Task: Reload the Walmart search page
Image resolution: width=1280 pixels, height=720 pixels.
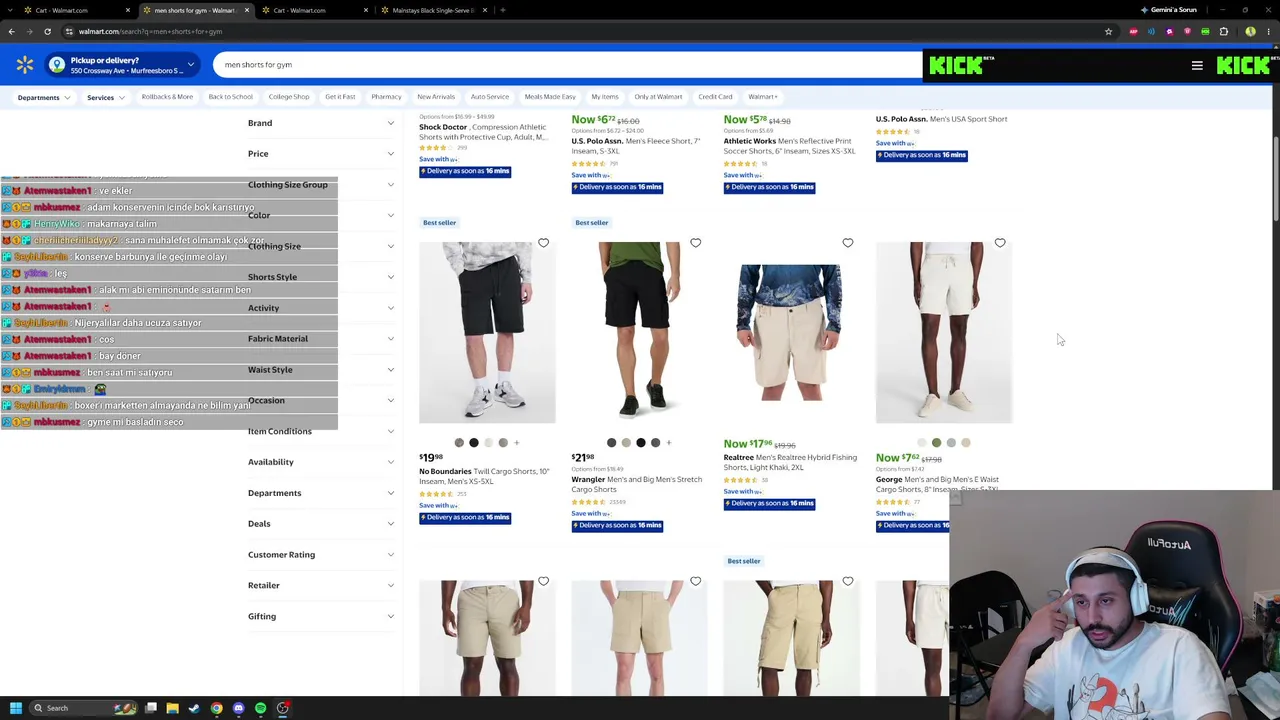Action: pyautogui.click(x=47, y=31)
